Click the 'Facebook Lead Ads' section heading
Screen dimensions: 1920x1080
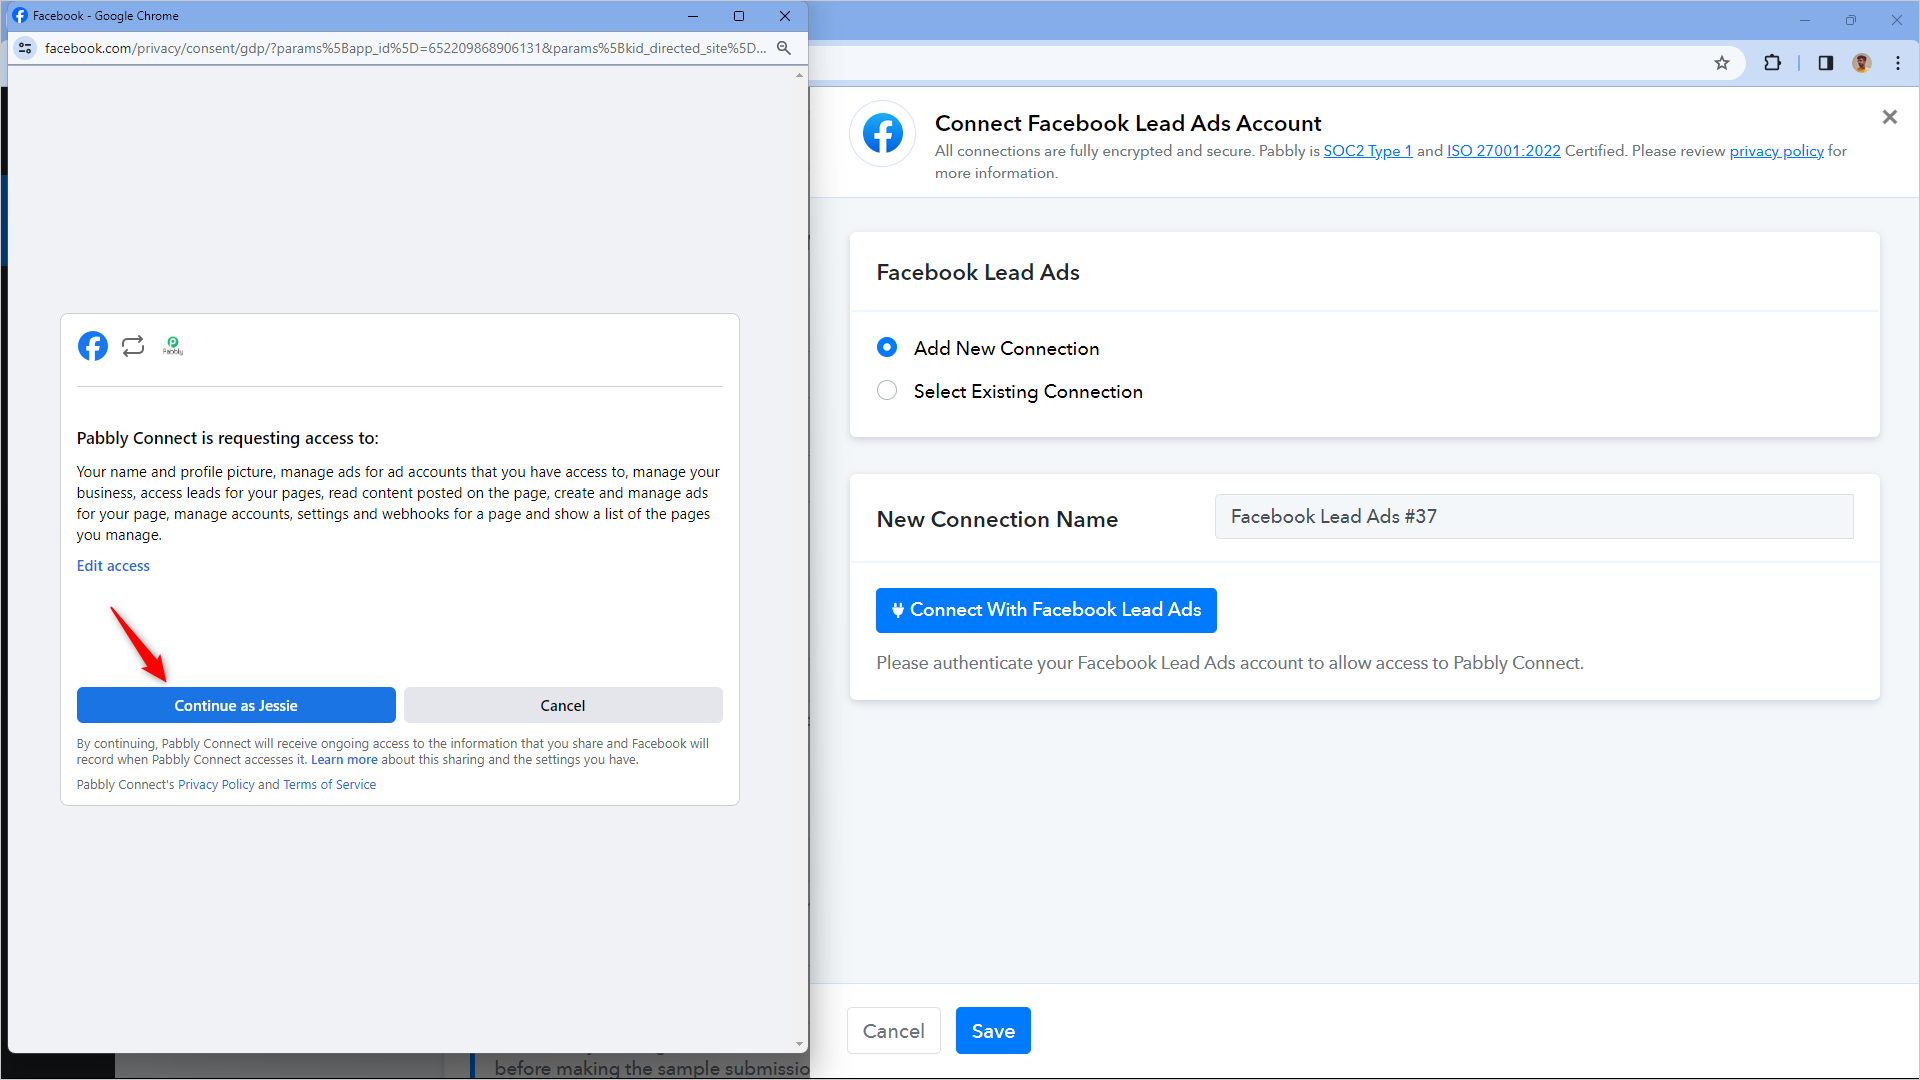[978, 272]
